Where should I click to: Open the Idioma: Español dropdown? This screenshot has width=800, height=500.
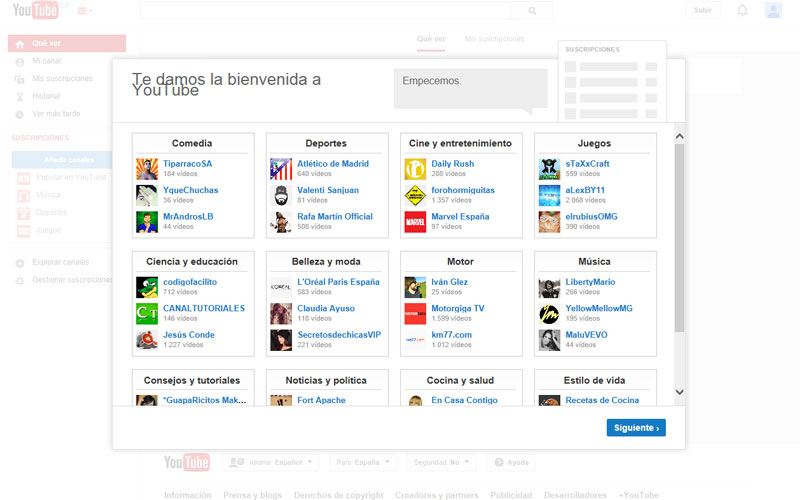click(270, 462)
